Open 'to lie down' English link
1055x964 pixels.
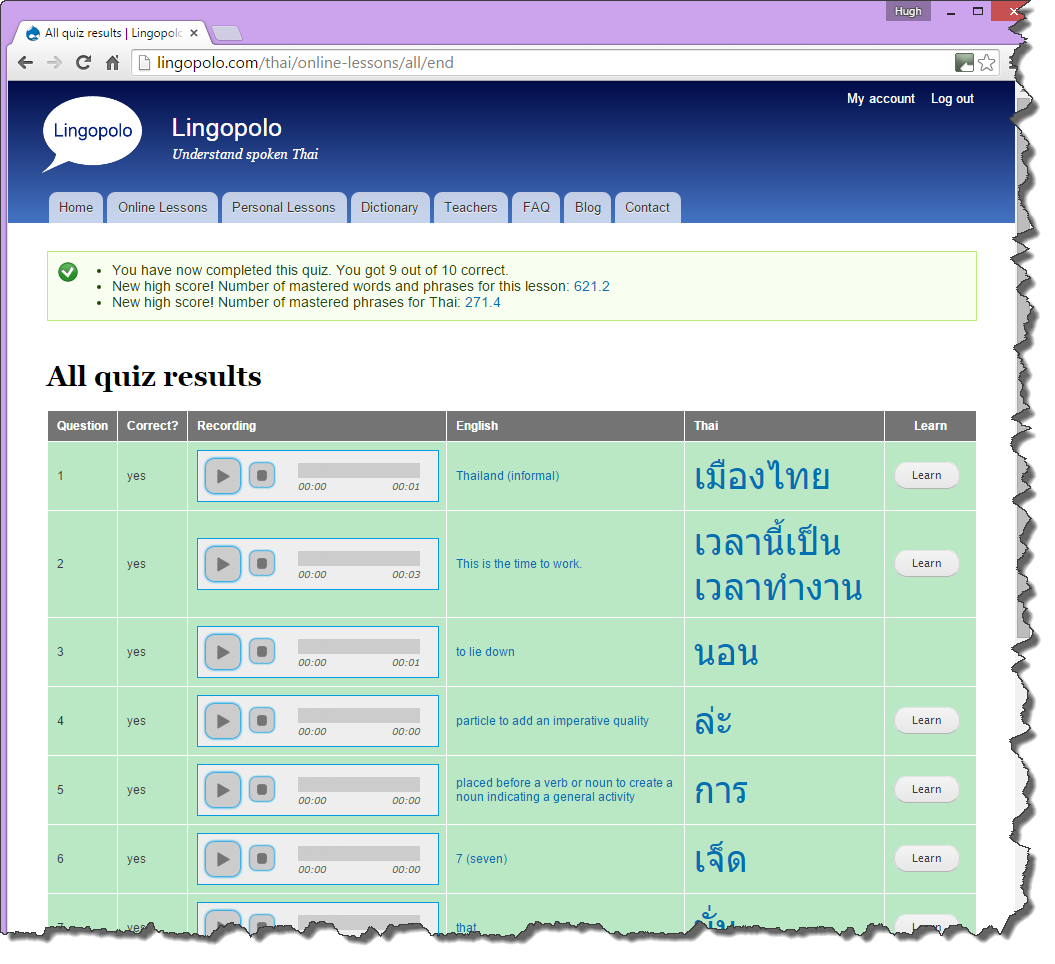485,652
